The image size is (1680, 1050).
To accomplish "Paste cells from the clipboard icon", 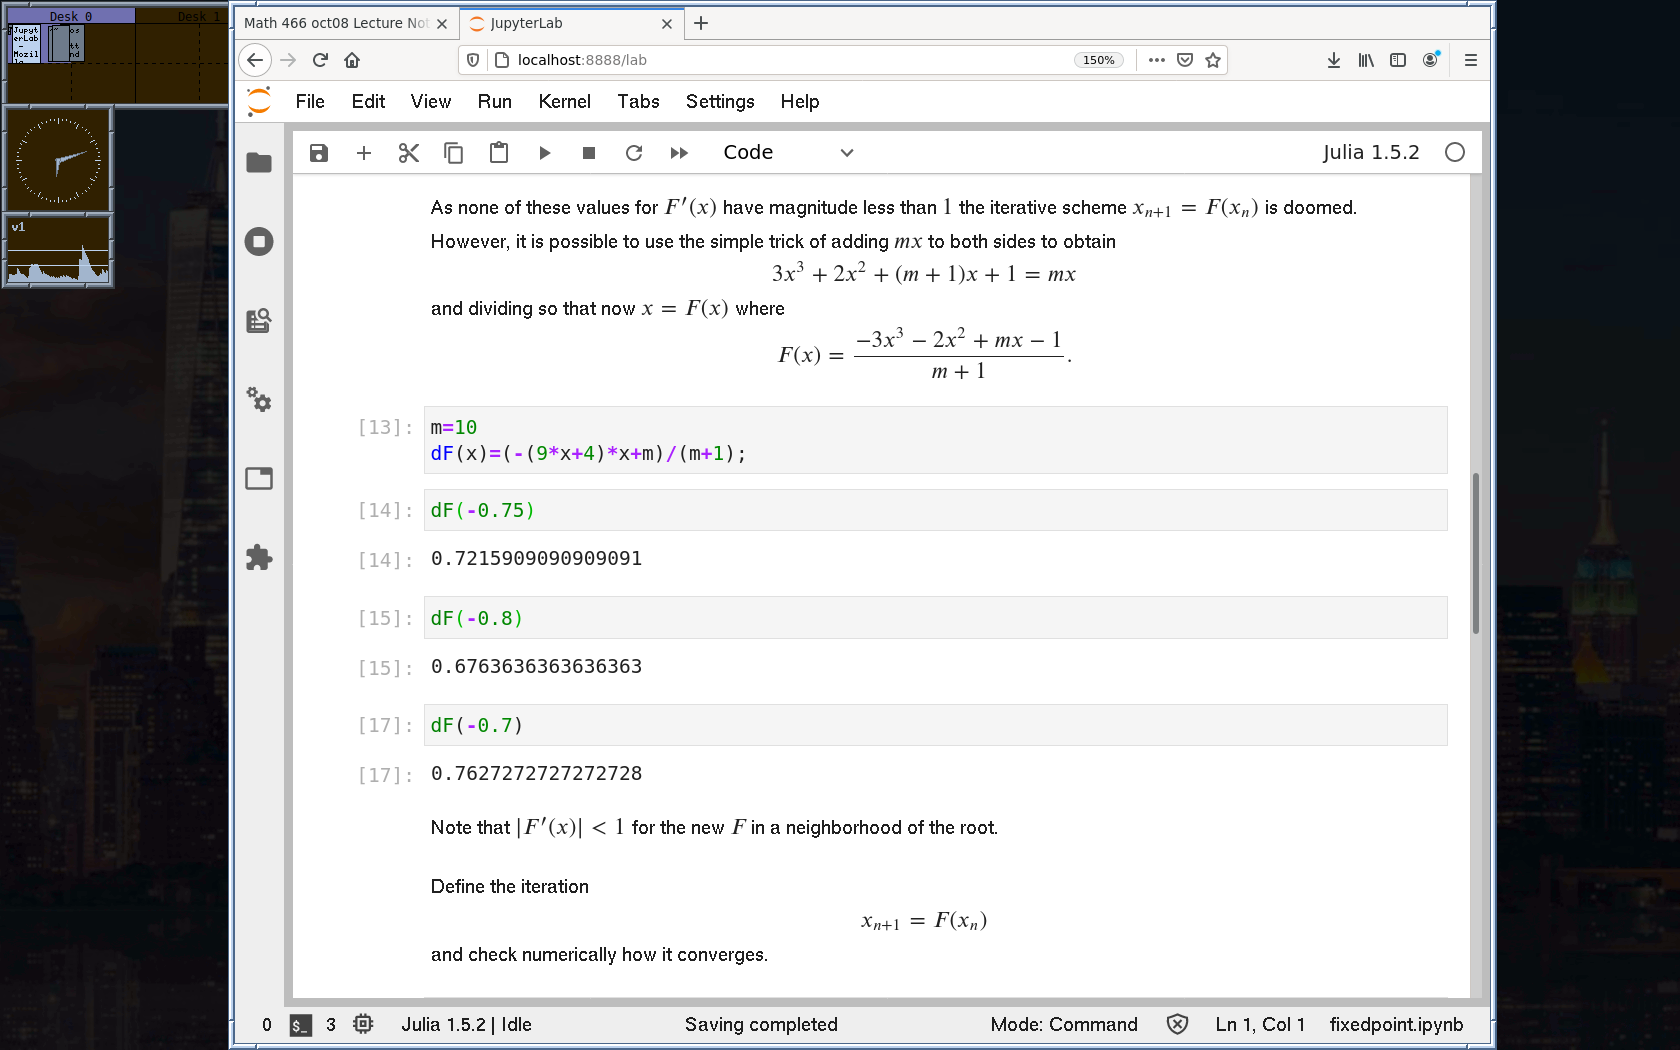I will pos(499,153).
